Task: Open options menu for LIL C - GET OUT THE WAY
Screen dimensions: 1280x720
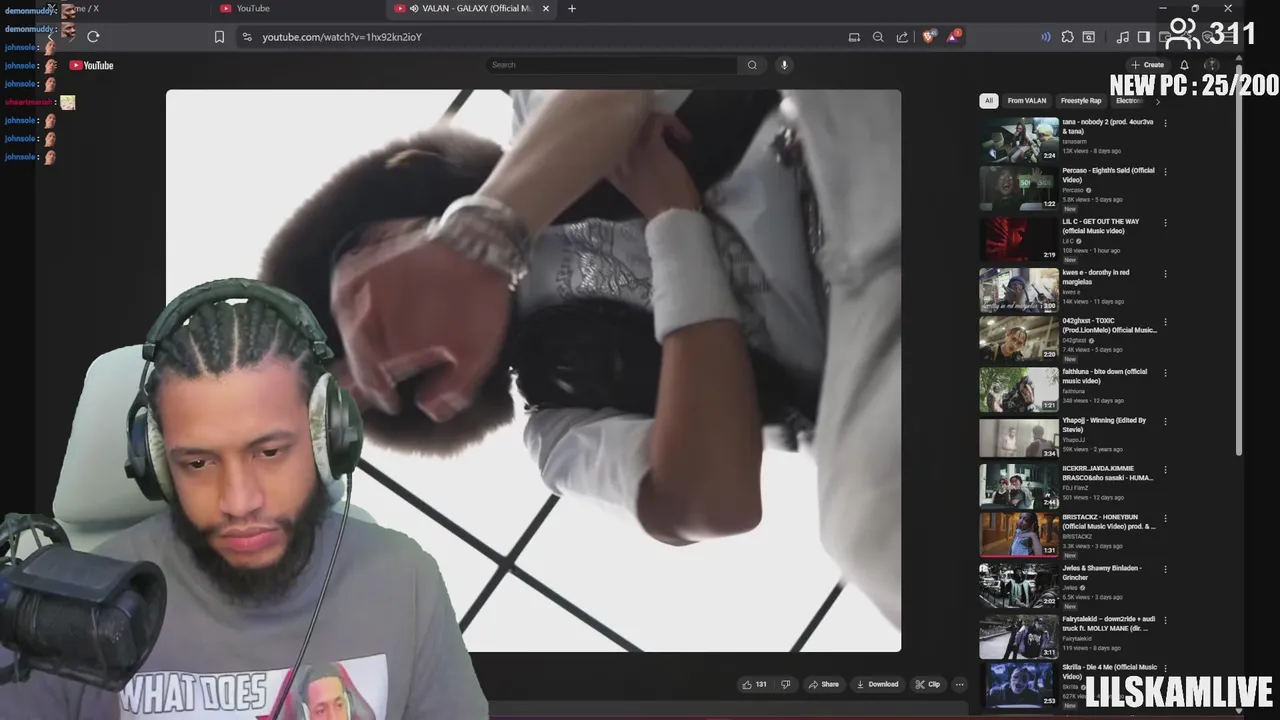Action: pyautogui.click(x=1165, y=222)
